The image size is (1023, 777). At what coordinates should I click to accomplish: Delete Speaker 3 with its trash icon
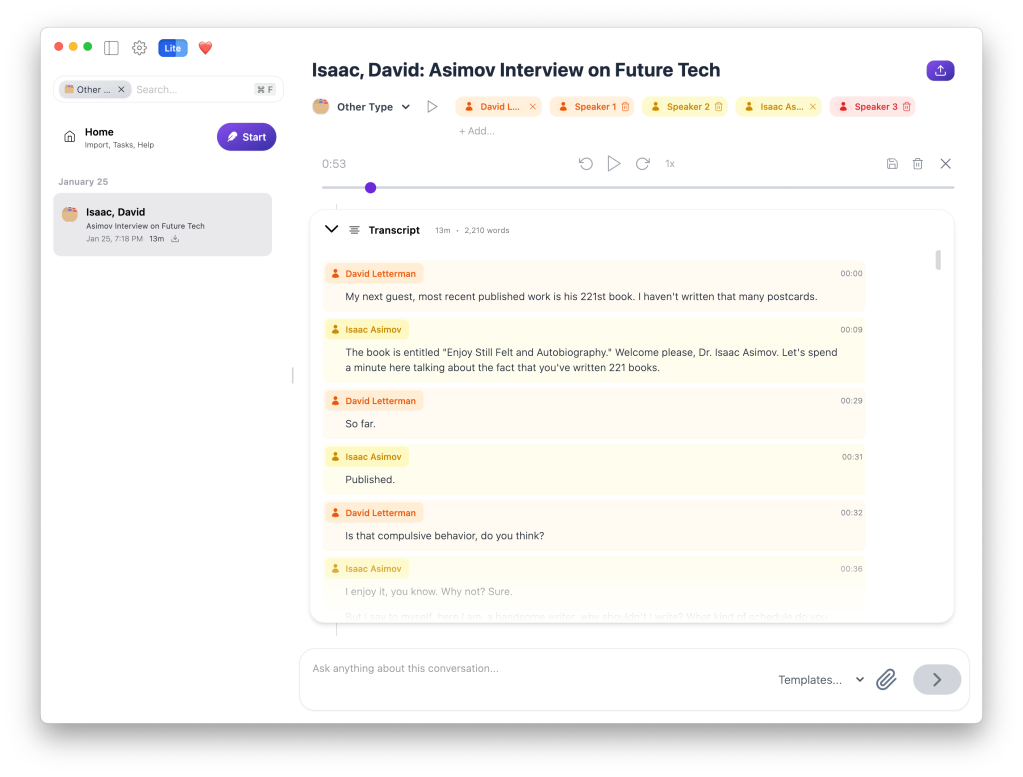click(x=907, y=107)
